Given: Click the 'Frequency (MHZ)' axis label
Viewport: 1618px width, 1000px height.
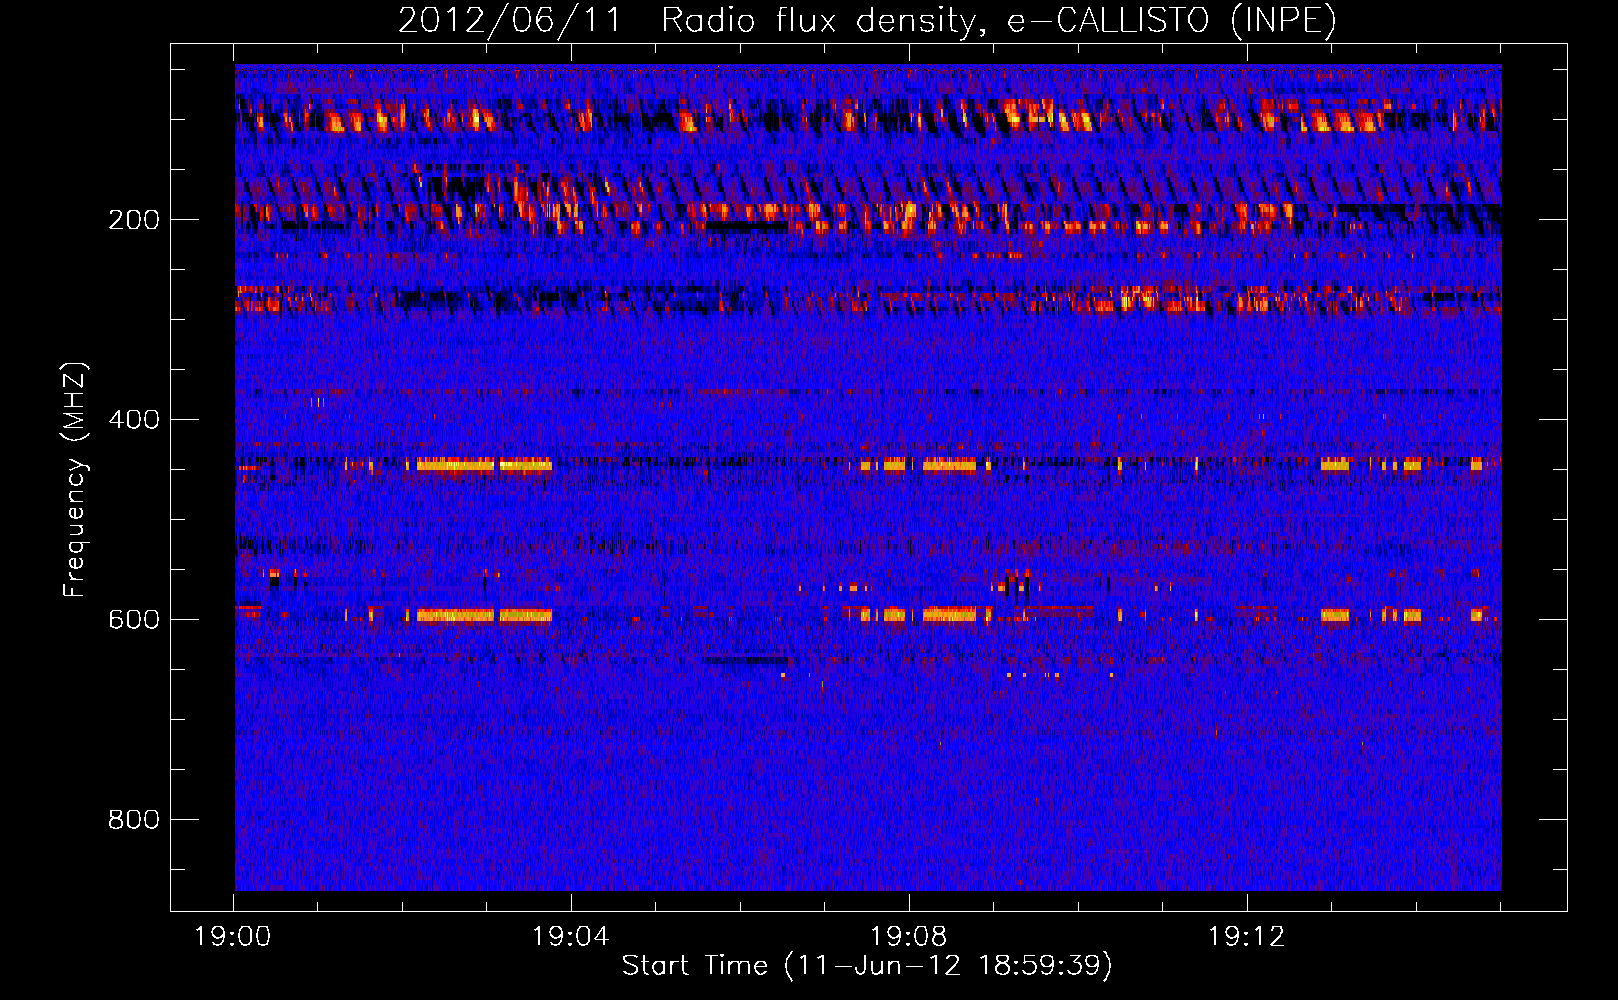Looking at the screenshot, I should [x=74, y=480].
